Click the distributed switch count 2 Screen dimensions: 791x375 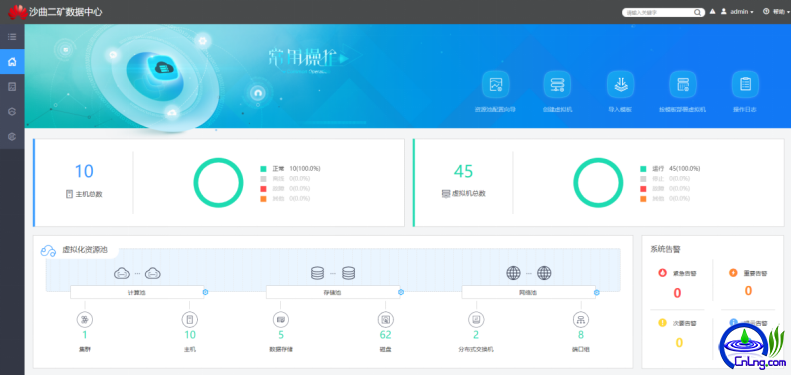pos(476,335)
